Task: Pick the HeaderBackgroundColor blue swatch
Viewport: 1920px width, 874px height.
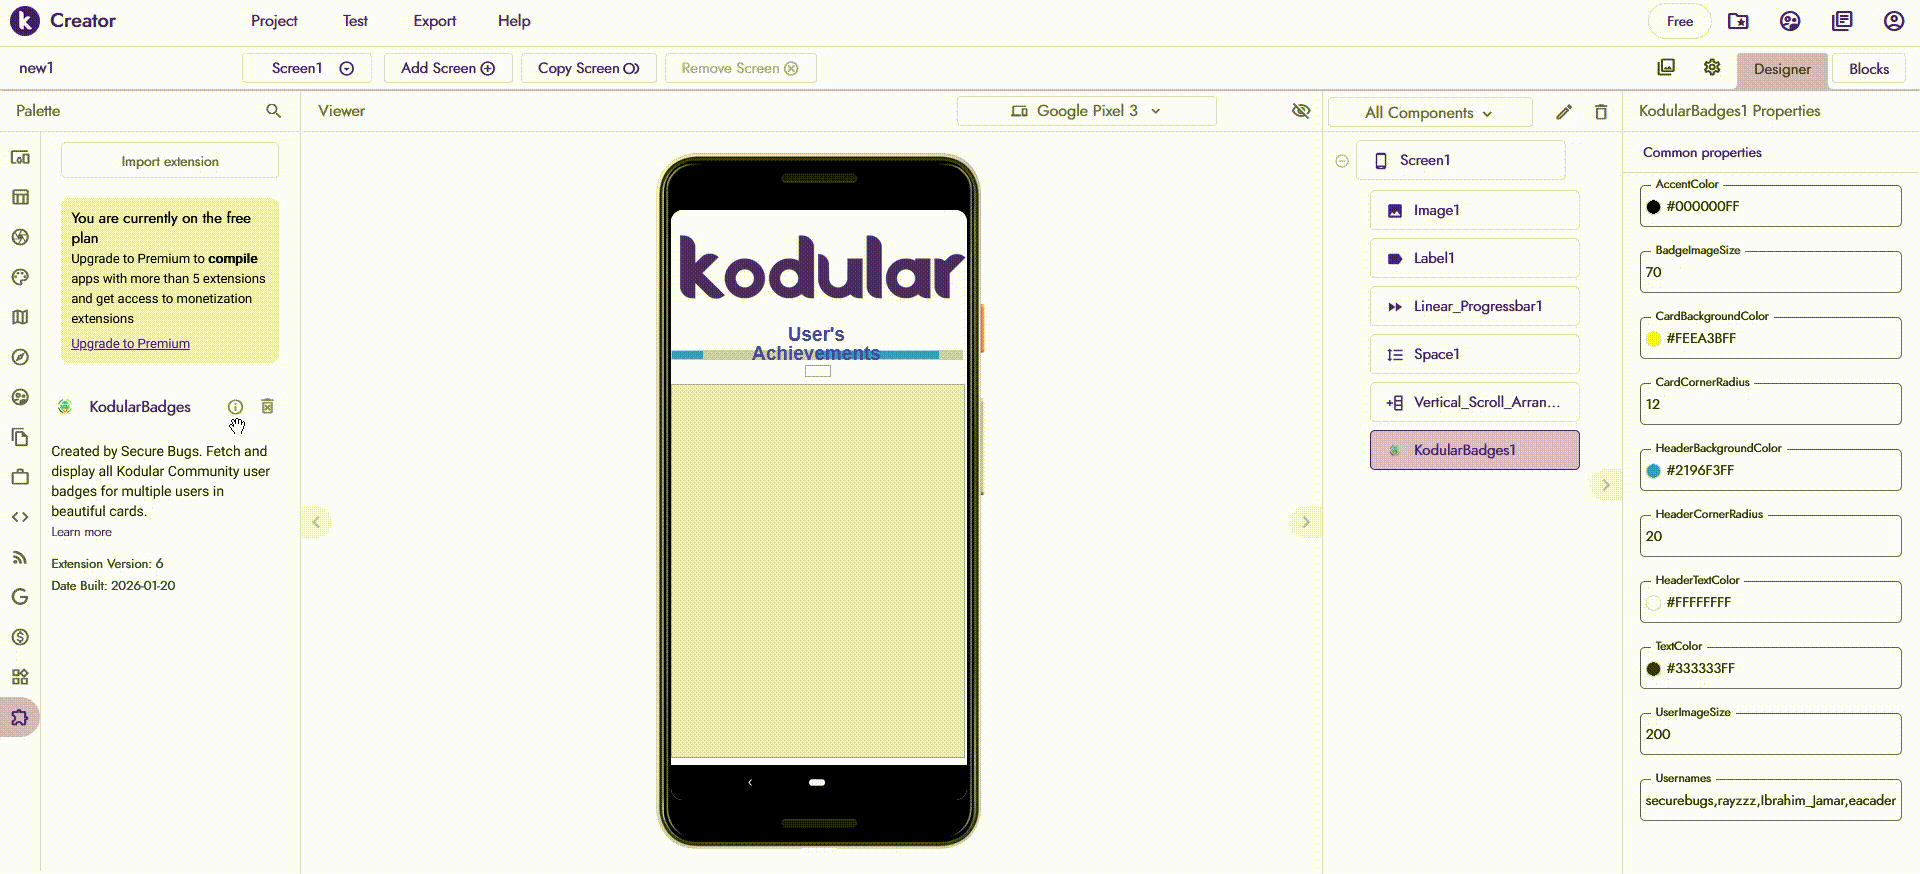Action: 1653,471
